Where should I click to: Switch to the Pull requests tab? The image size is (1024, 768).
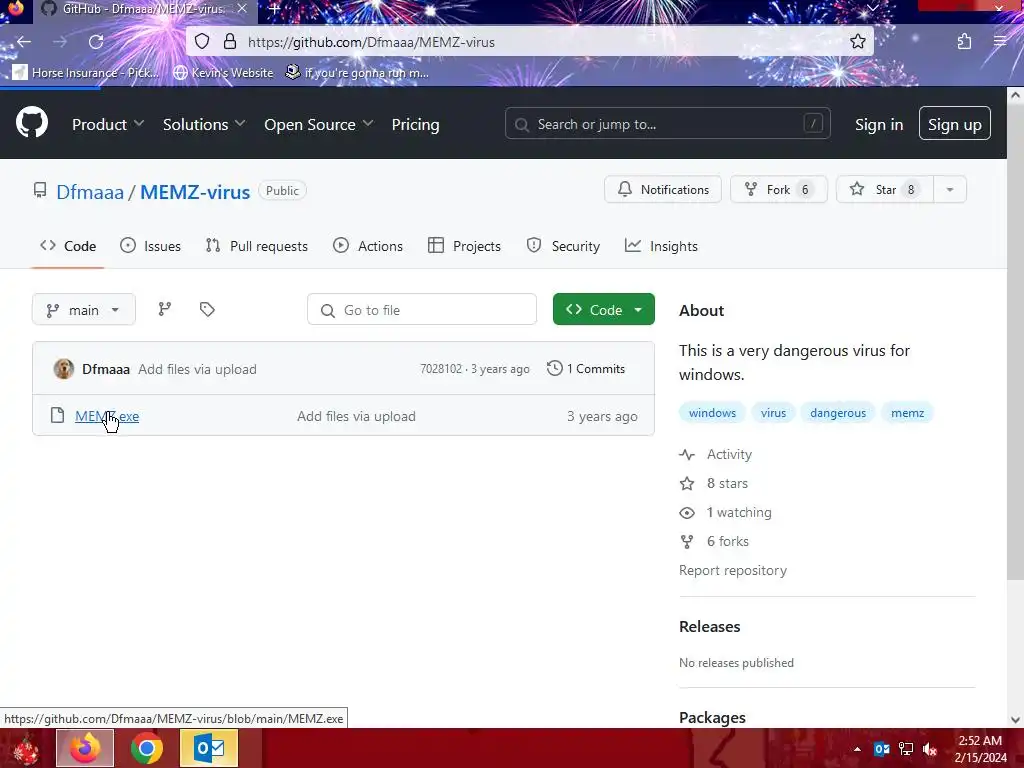[257, 246]
